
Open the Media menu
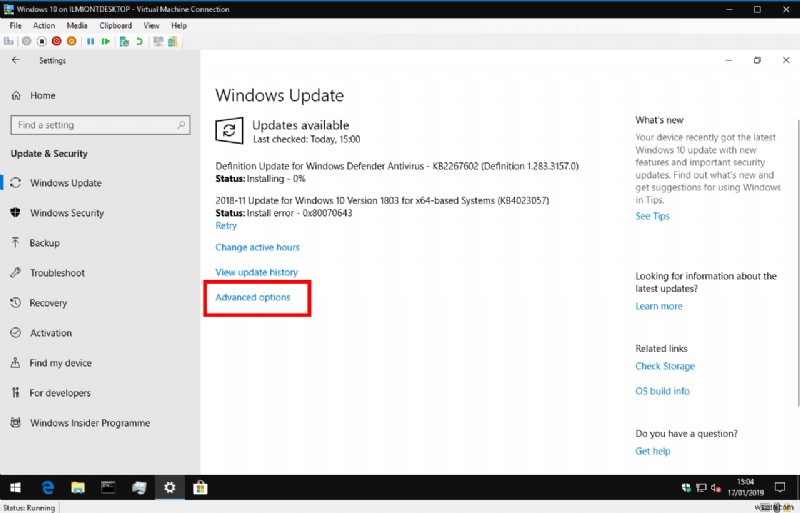tap(77, 26)
